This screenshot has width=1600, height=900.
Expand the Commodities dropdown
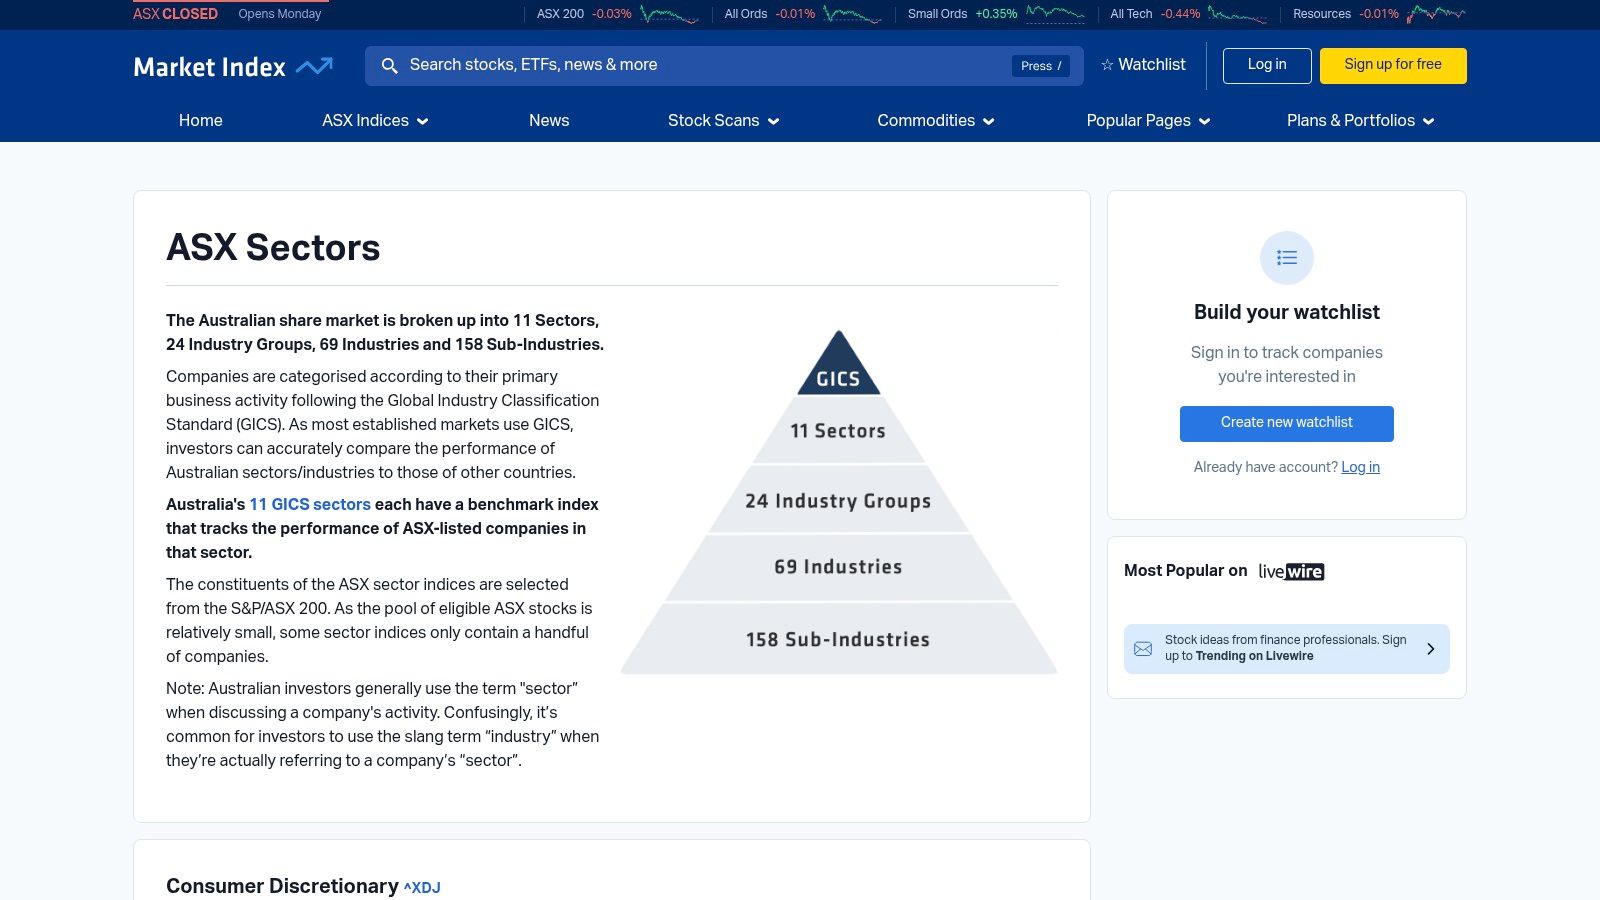936,121
